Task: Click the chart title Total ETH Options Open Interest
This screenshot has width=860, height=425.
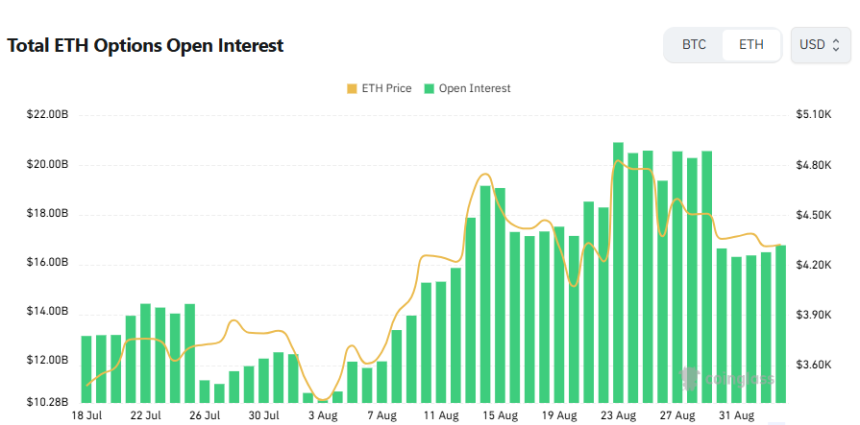Action: point(145,46)
